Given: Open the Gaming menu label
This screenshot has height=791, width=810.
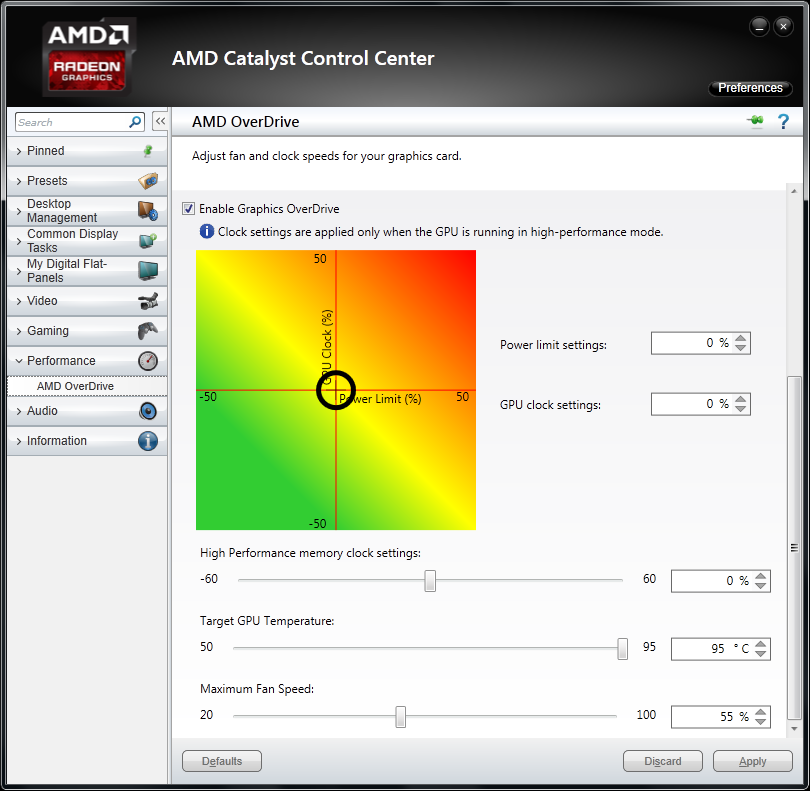Looking at the screenshot, I should pos(48,331).
